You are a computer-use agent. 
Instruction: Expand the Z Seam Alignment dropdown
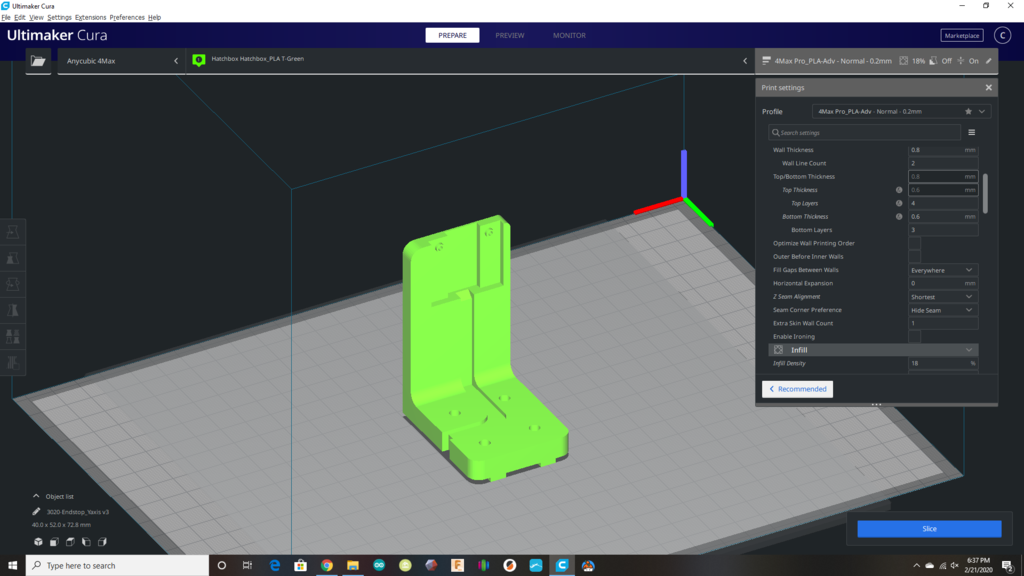click(942, 297)
